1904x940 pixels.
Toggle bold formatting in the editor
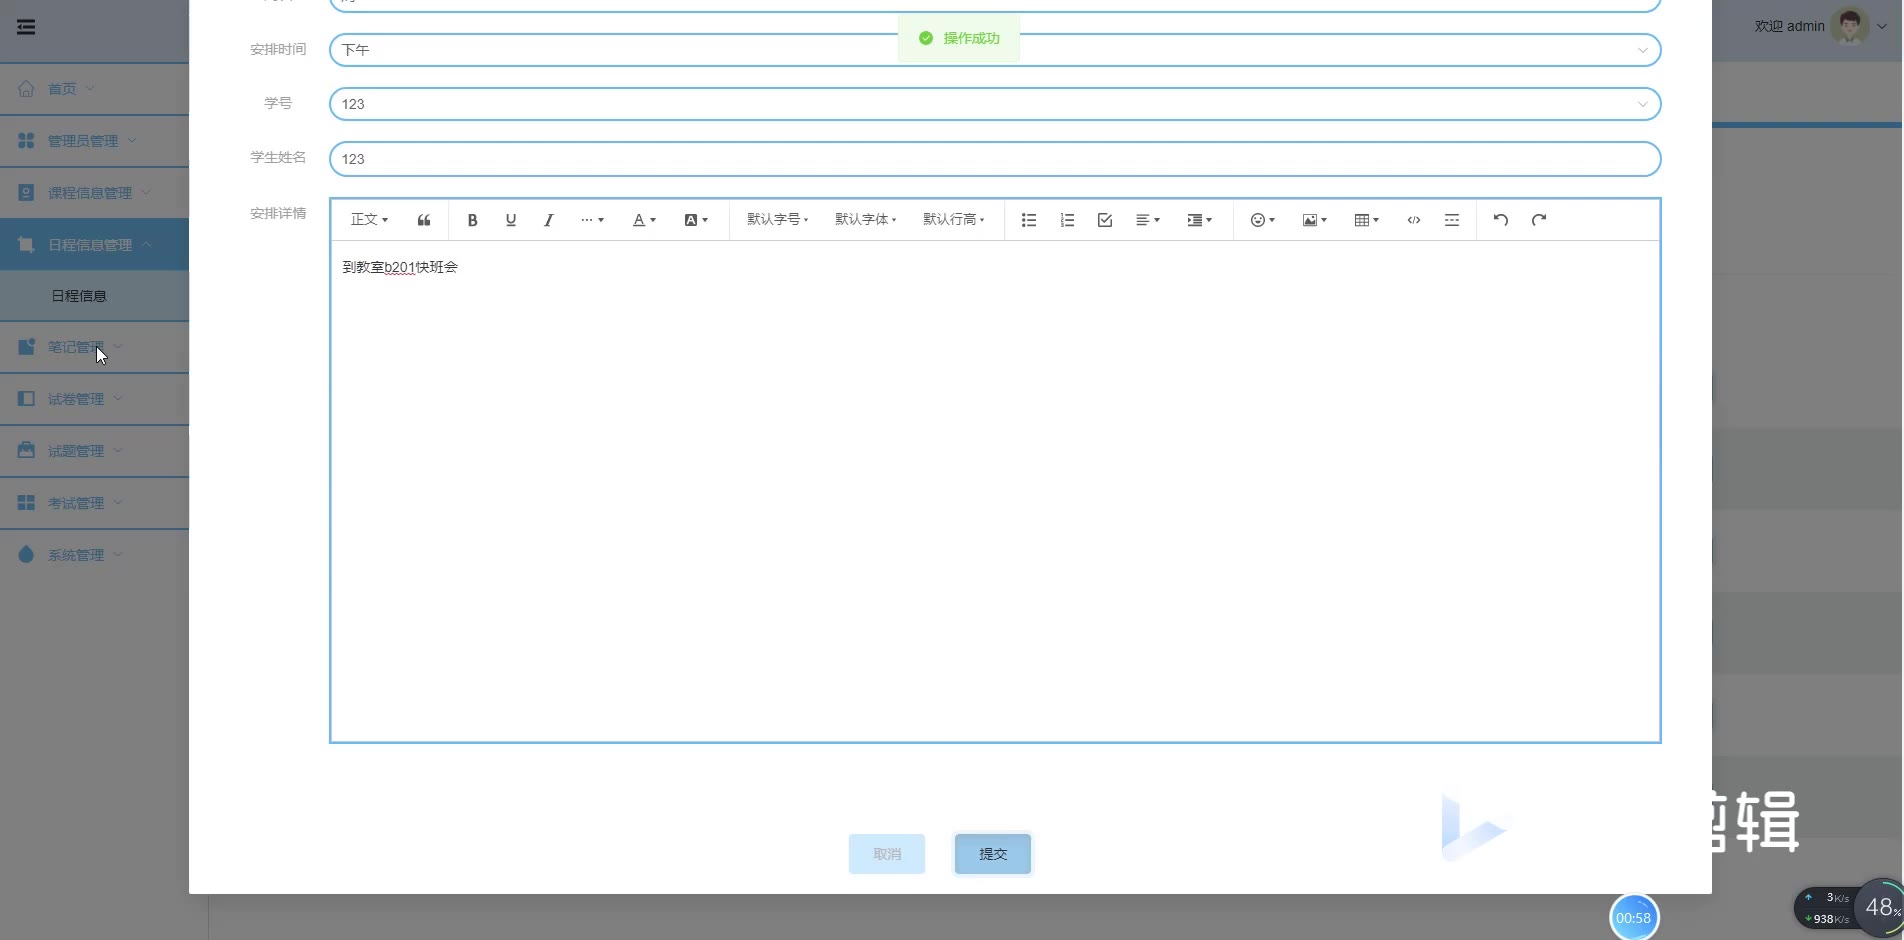[472, 220]
